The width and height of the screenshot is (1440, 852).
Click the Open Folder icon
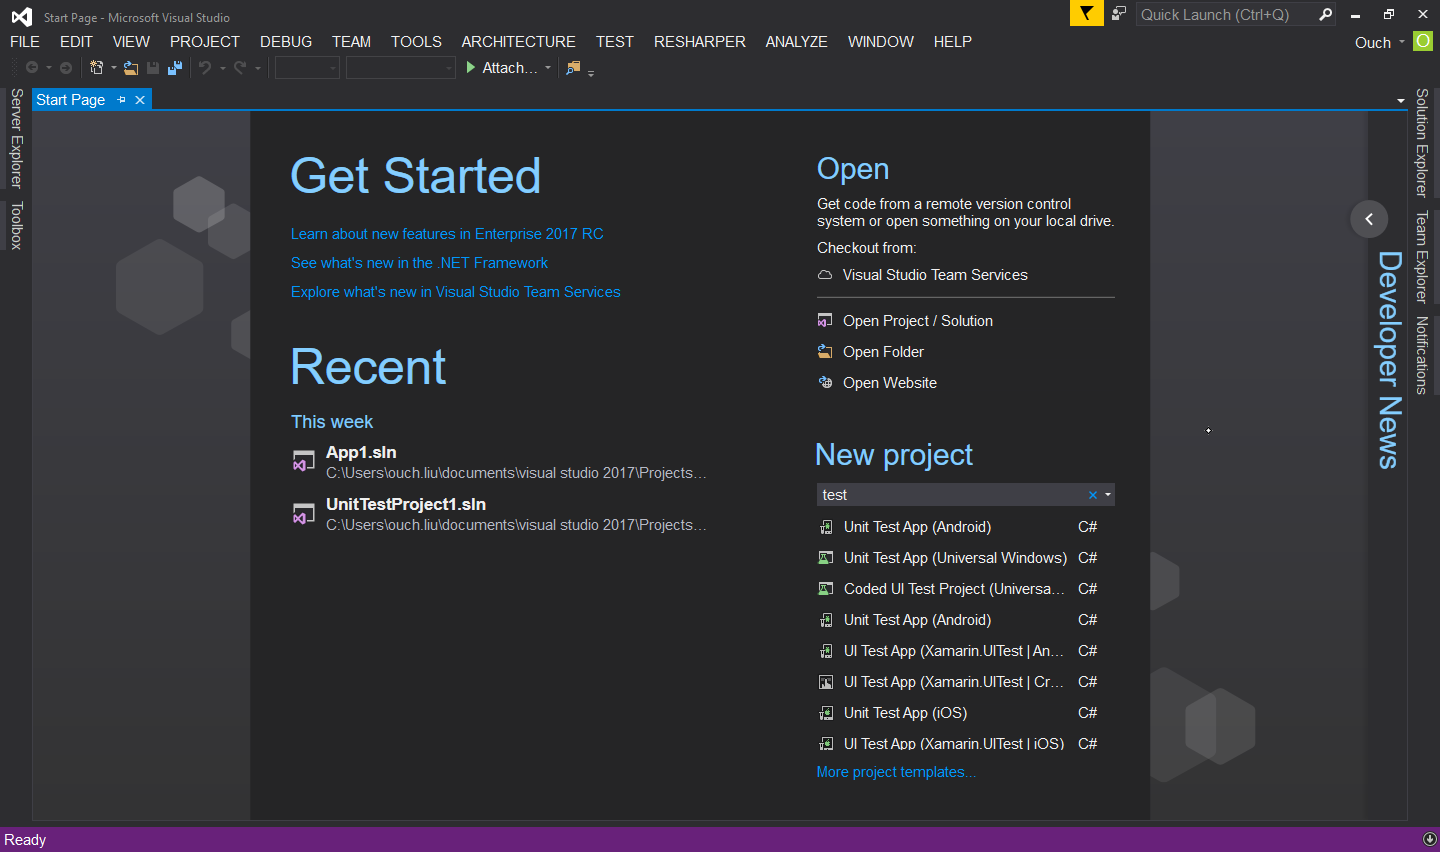pyautogui.click(x=825, y=352)
